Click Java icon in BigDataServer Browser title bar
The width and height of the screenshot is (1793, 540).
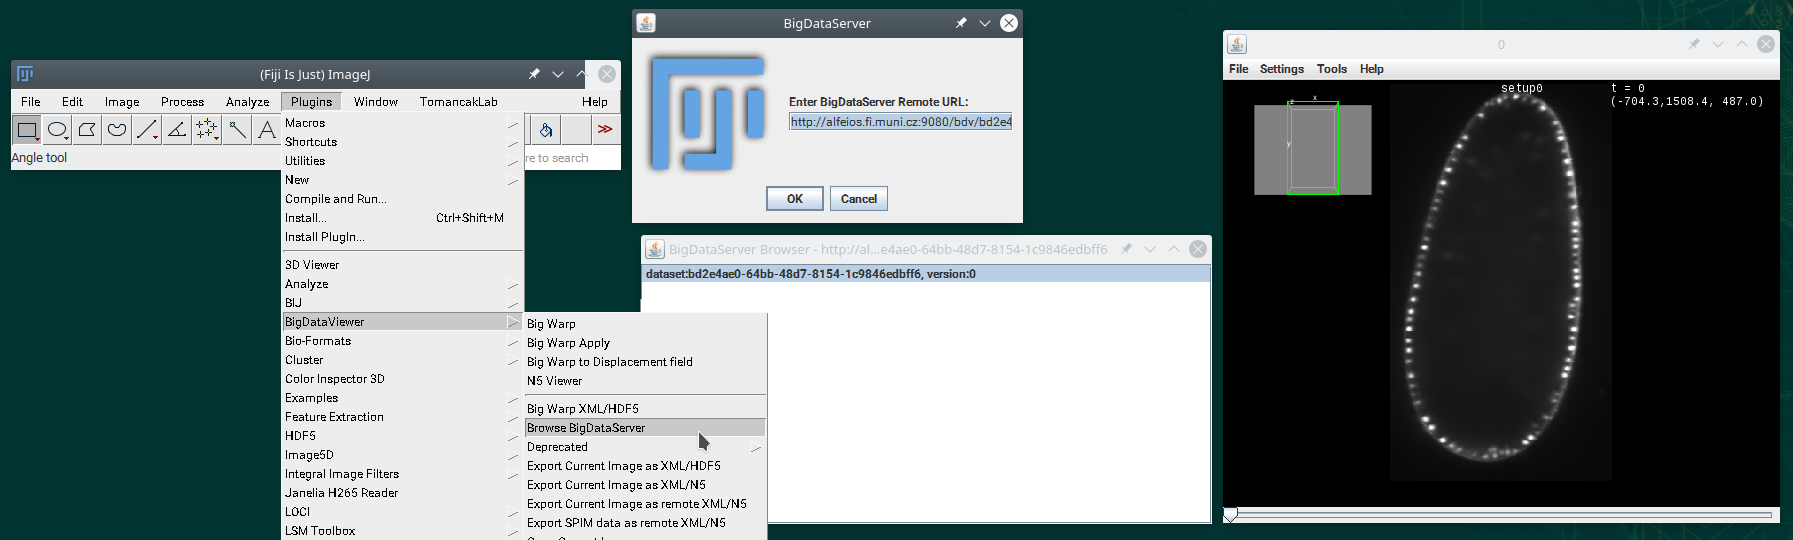655,249
